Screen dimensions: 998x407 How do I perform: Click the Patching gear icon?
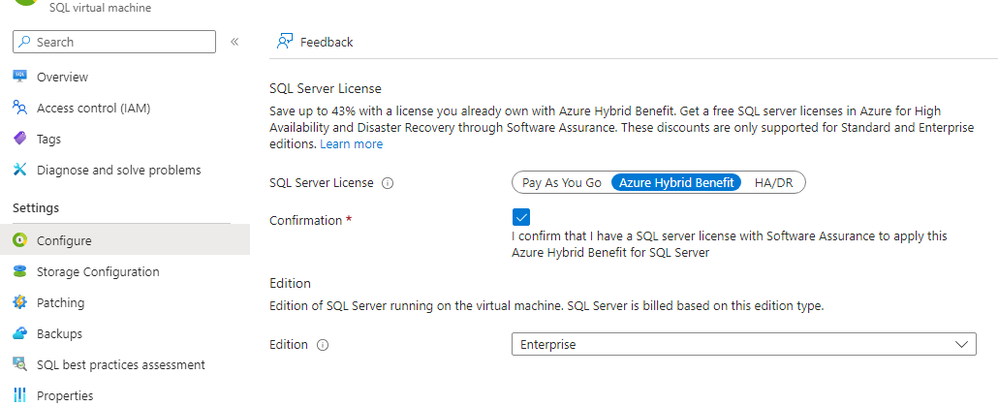(x=19, y=303)
